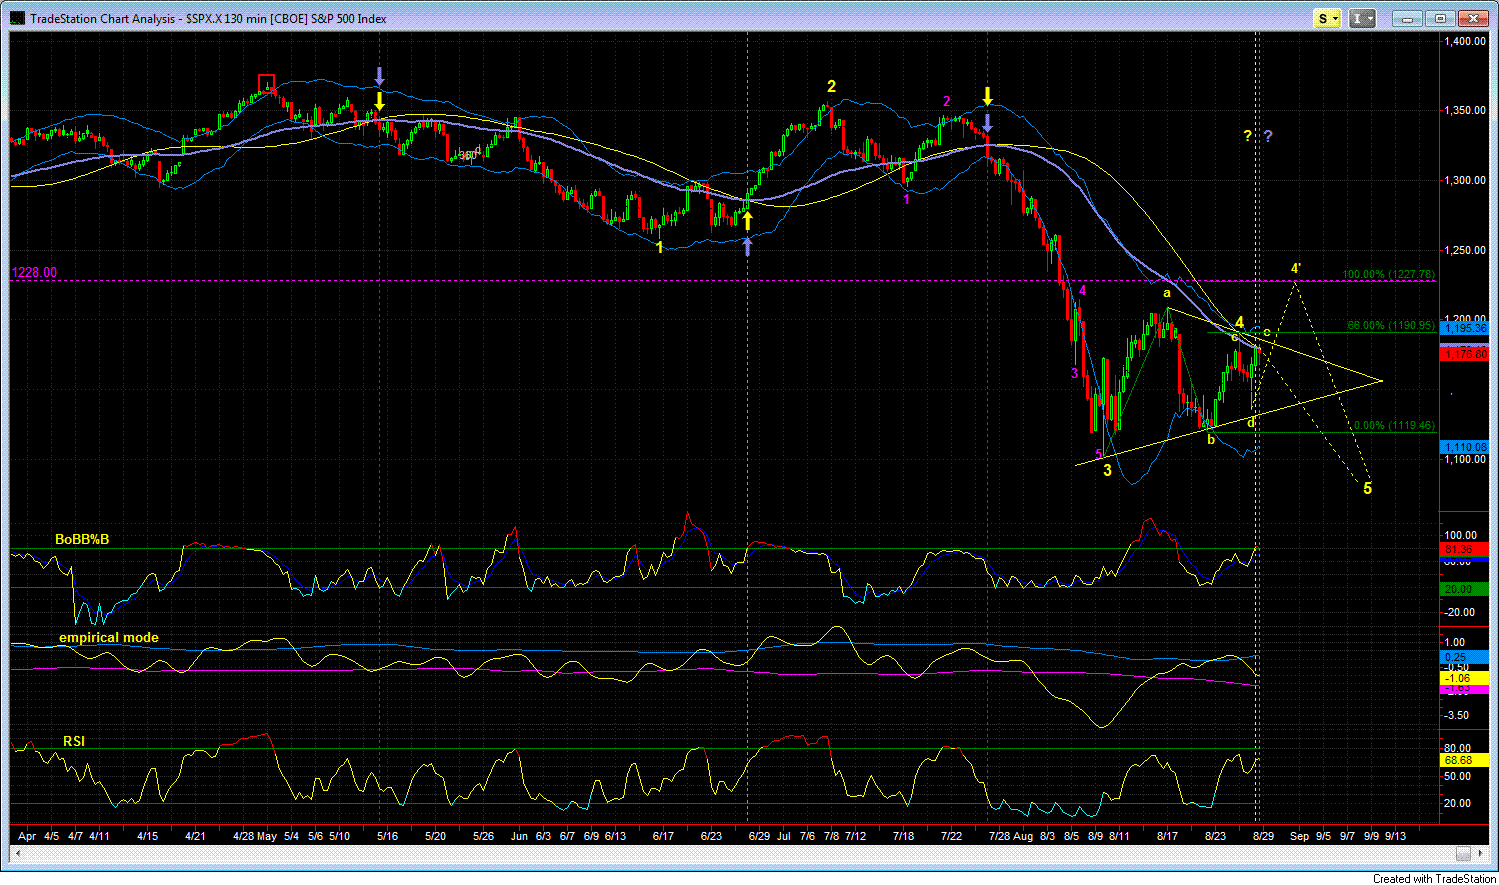This screenshot has width=1499, height=885.
Task: Close the Chart Analysis window
Action: [1472, 18]
